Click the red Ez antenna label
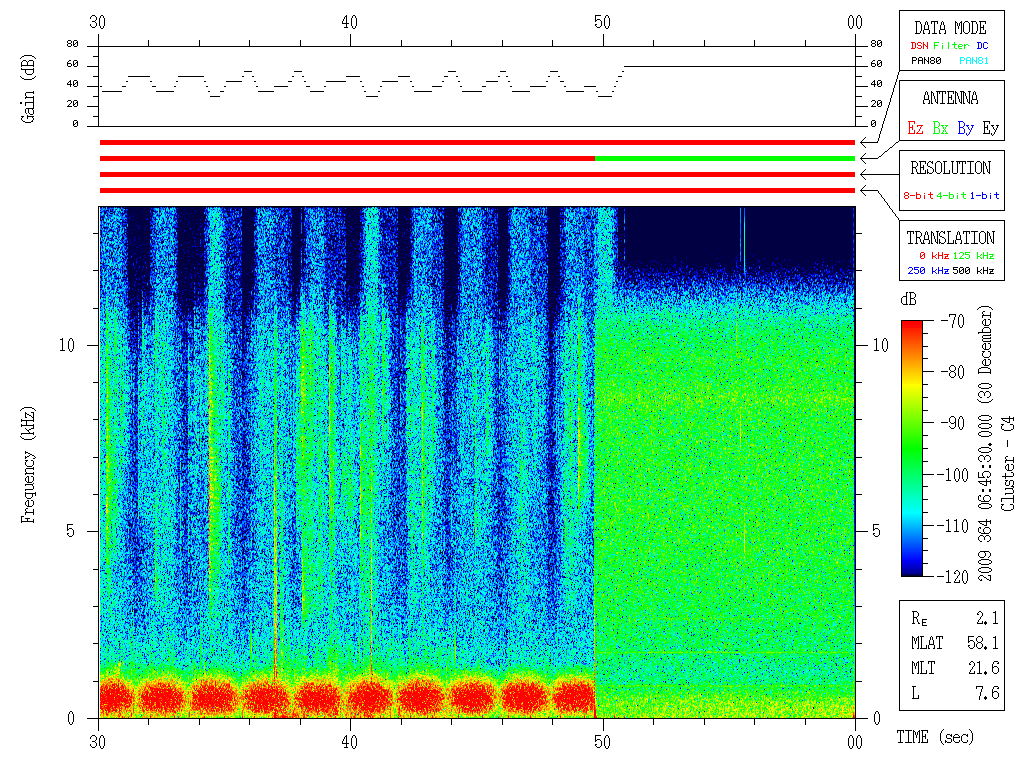This screenshot has height=768, width=1024. click(915, 128)
